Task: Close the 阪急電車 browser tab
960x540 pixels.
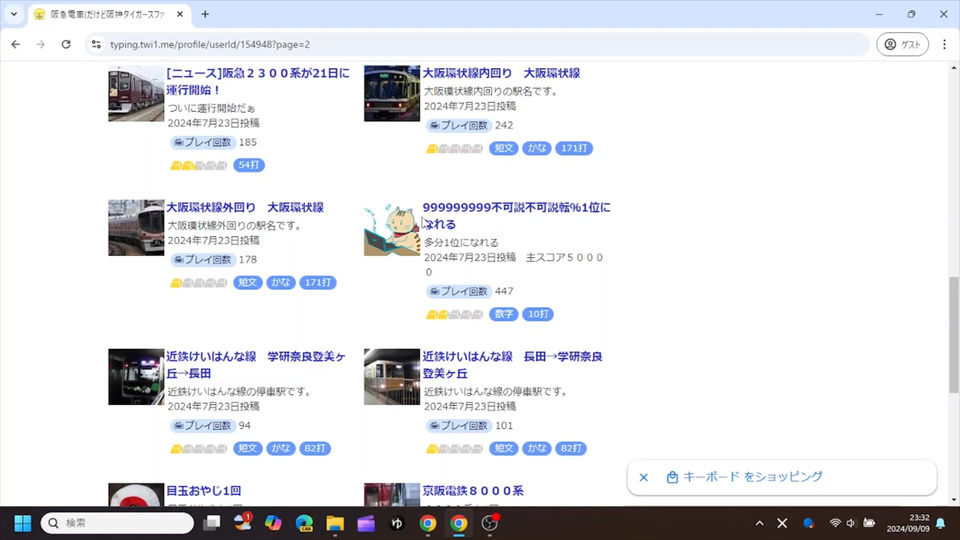Action: [179, 14]
